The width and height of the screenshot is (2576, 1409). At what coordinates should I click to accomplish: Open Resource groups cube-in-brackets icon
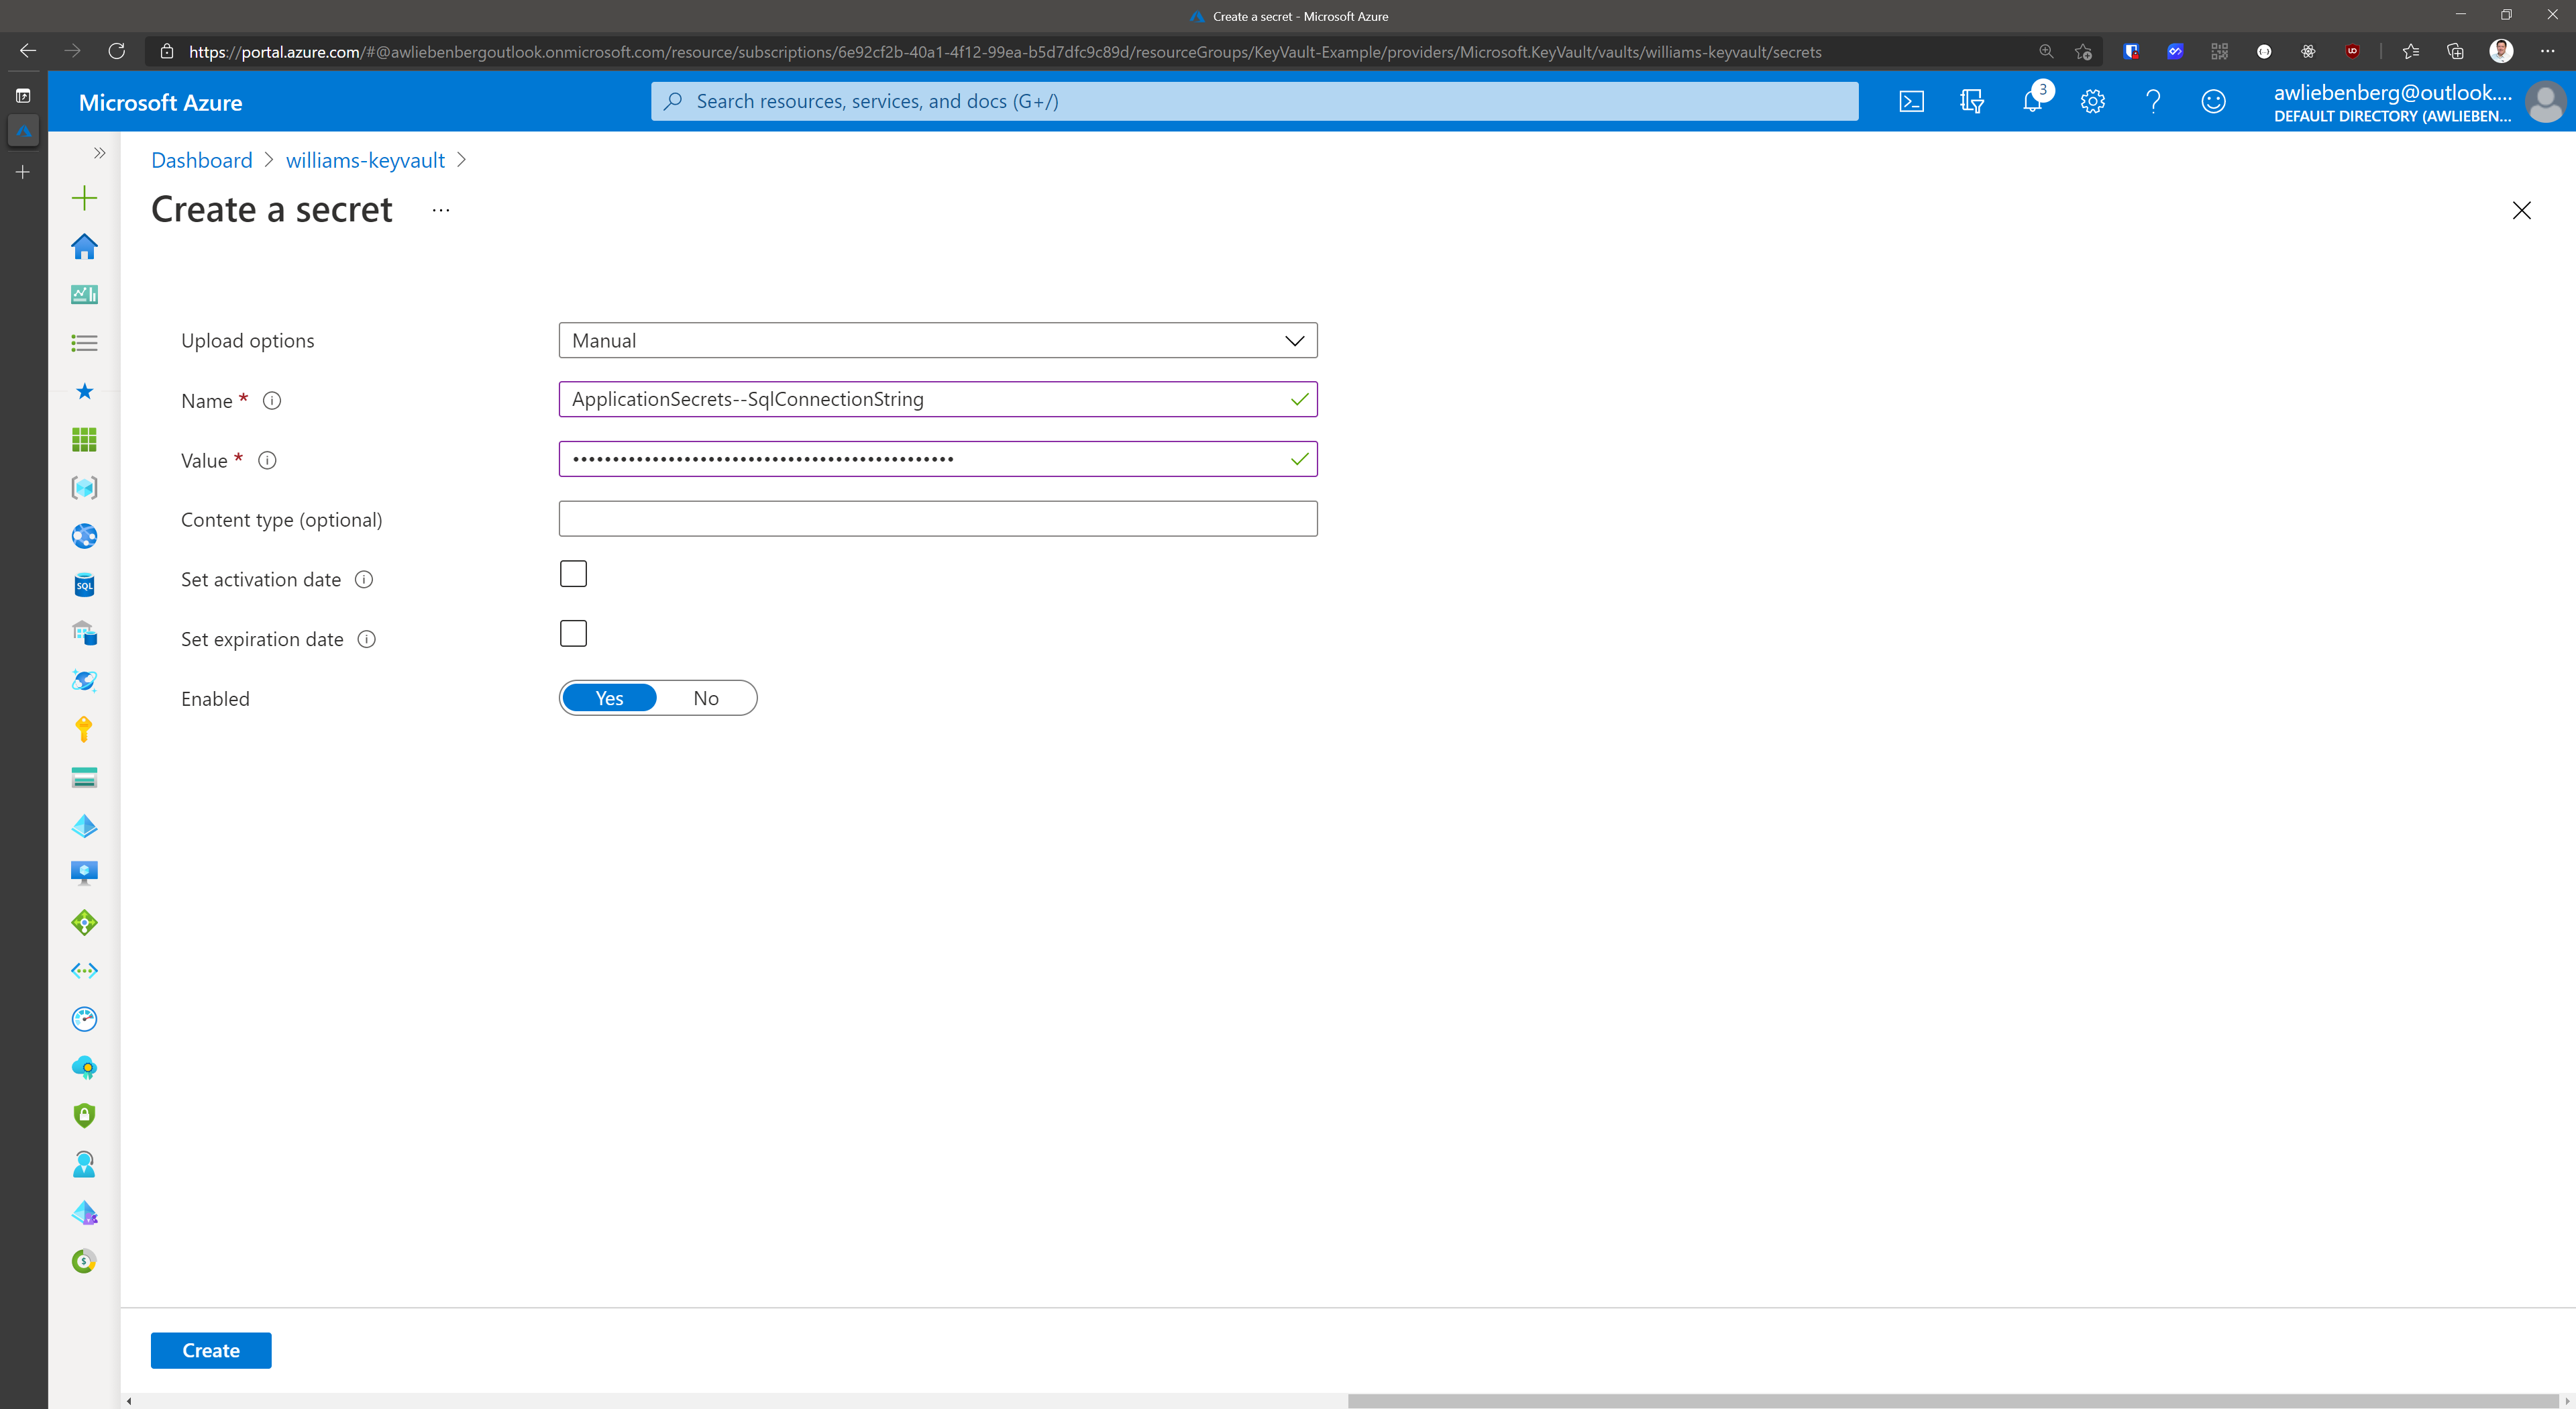click(84, 487)
